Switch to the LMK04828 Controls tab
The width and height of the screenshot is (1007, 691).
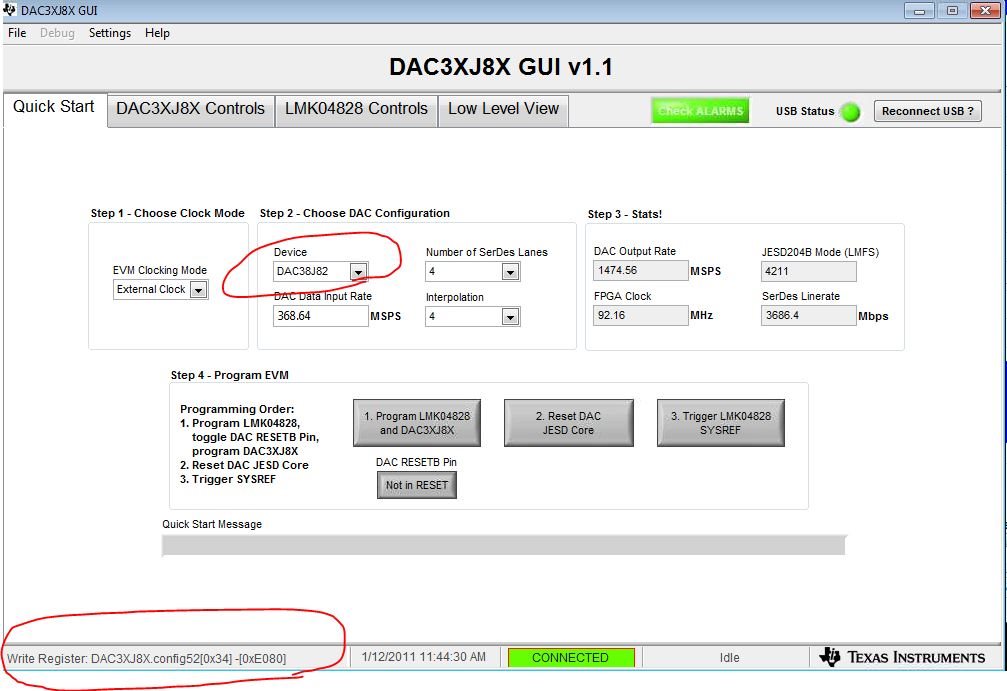point(356,109)
